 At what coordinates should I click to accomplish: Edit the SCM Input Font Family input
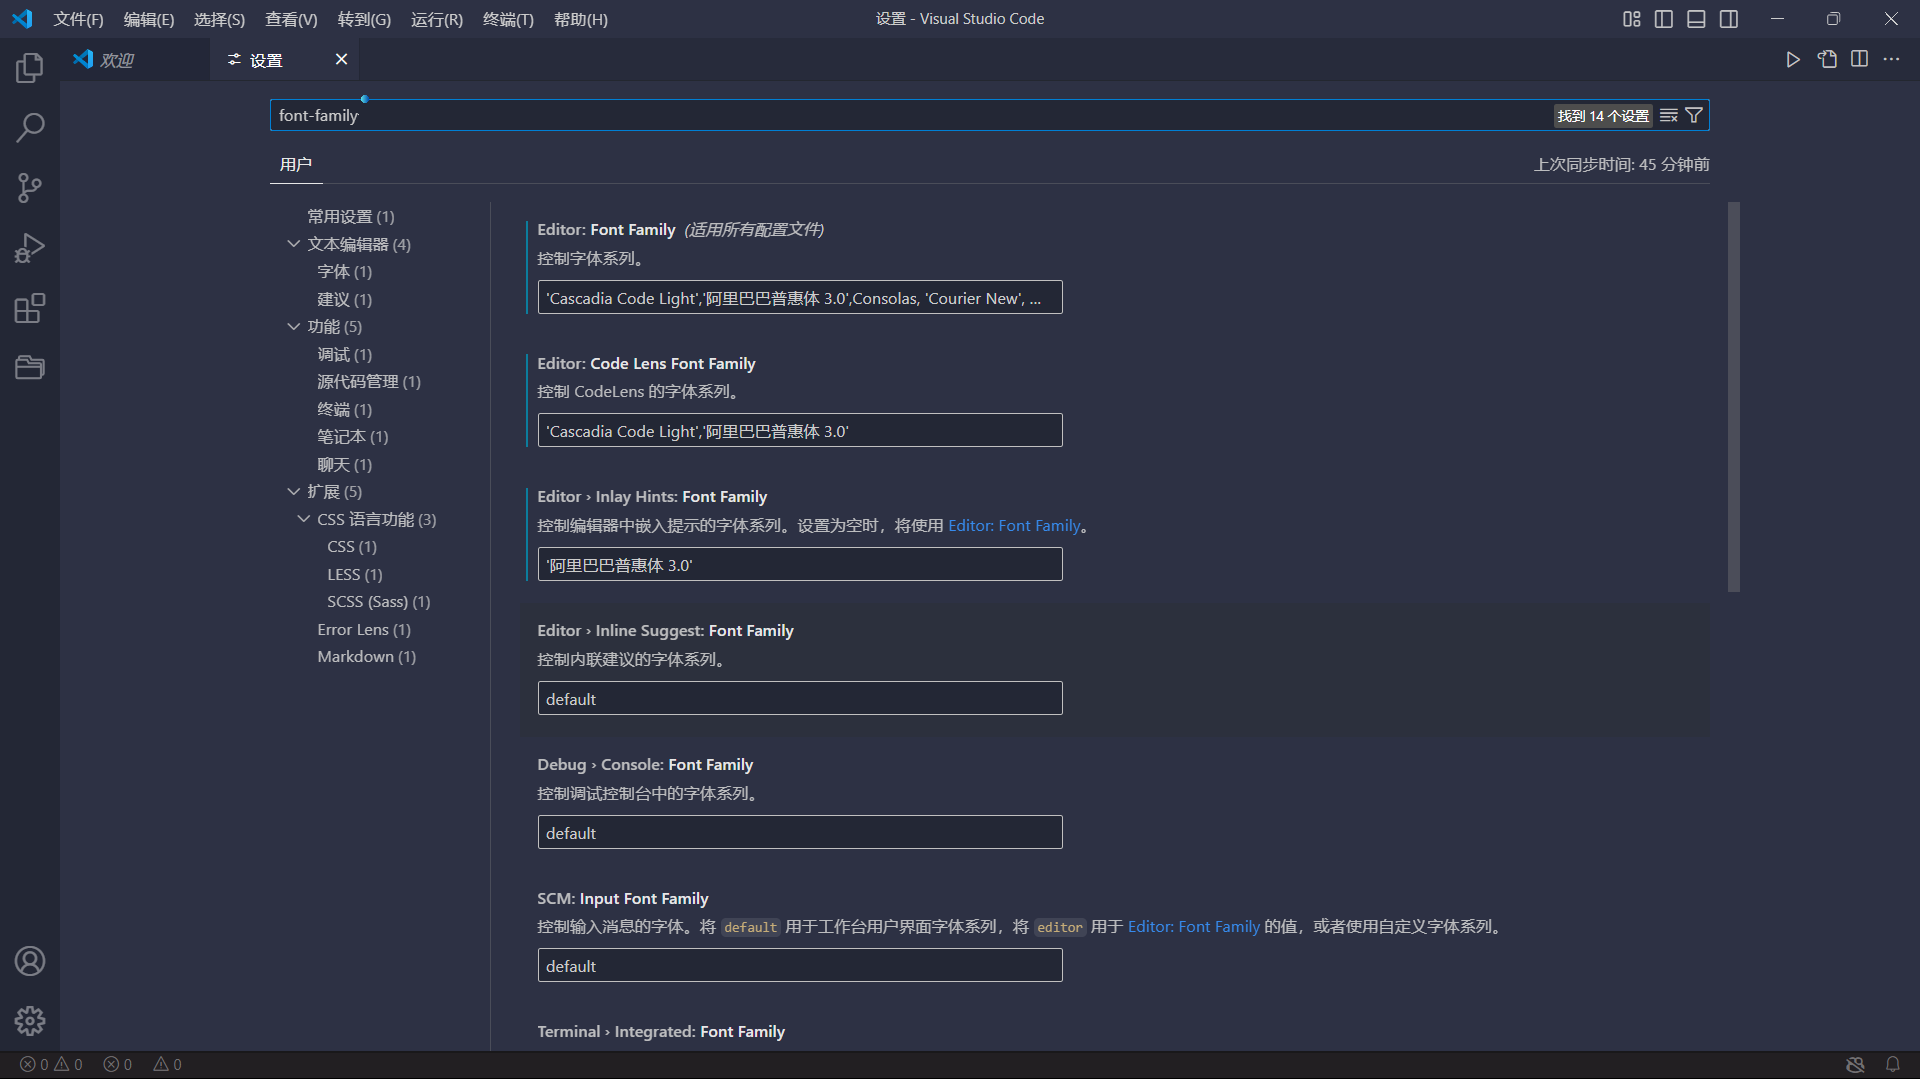800,966
